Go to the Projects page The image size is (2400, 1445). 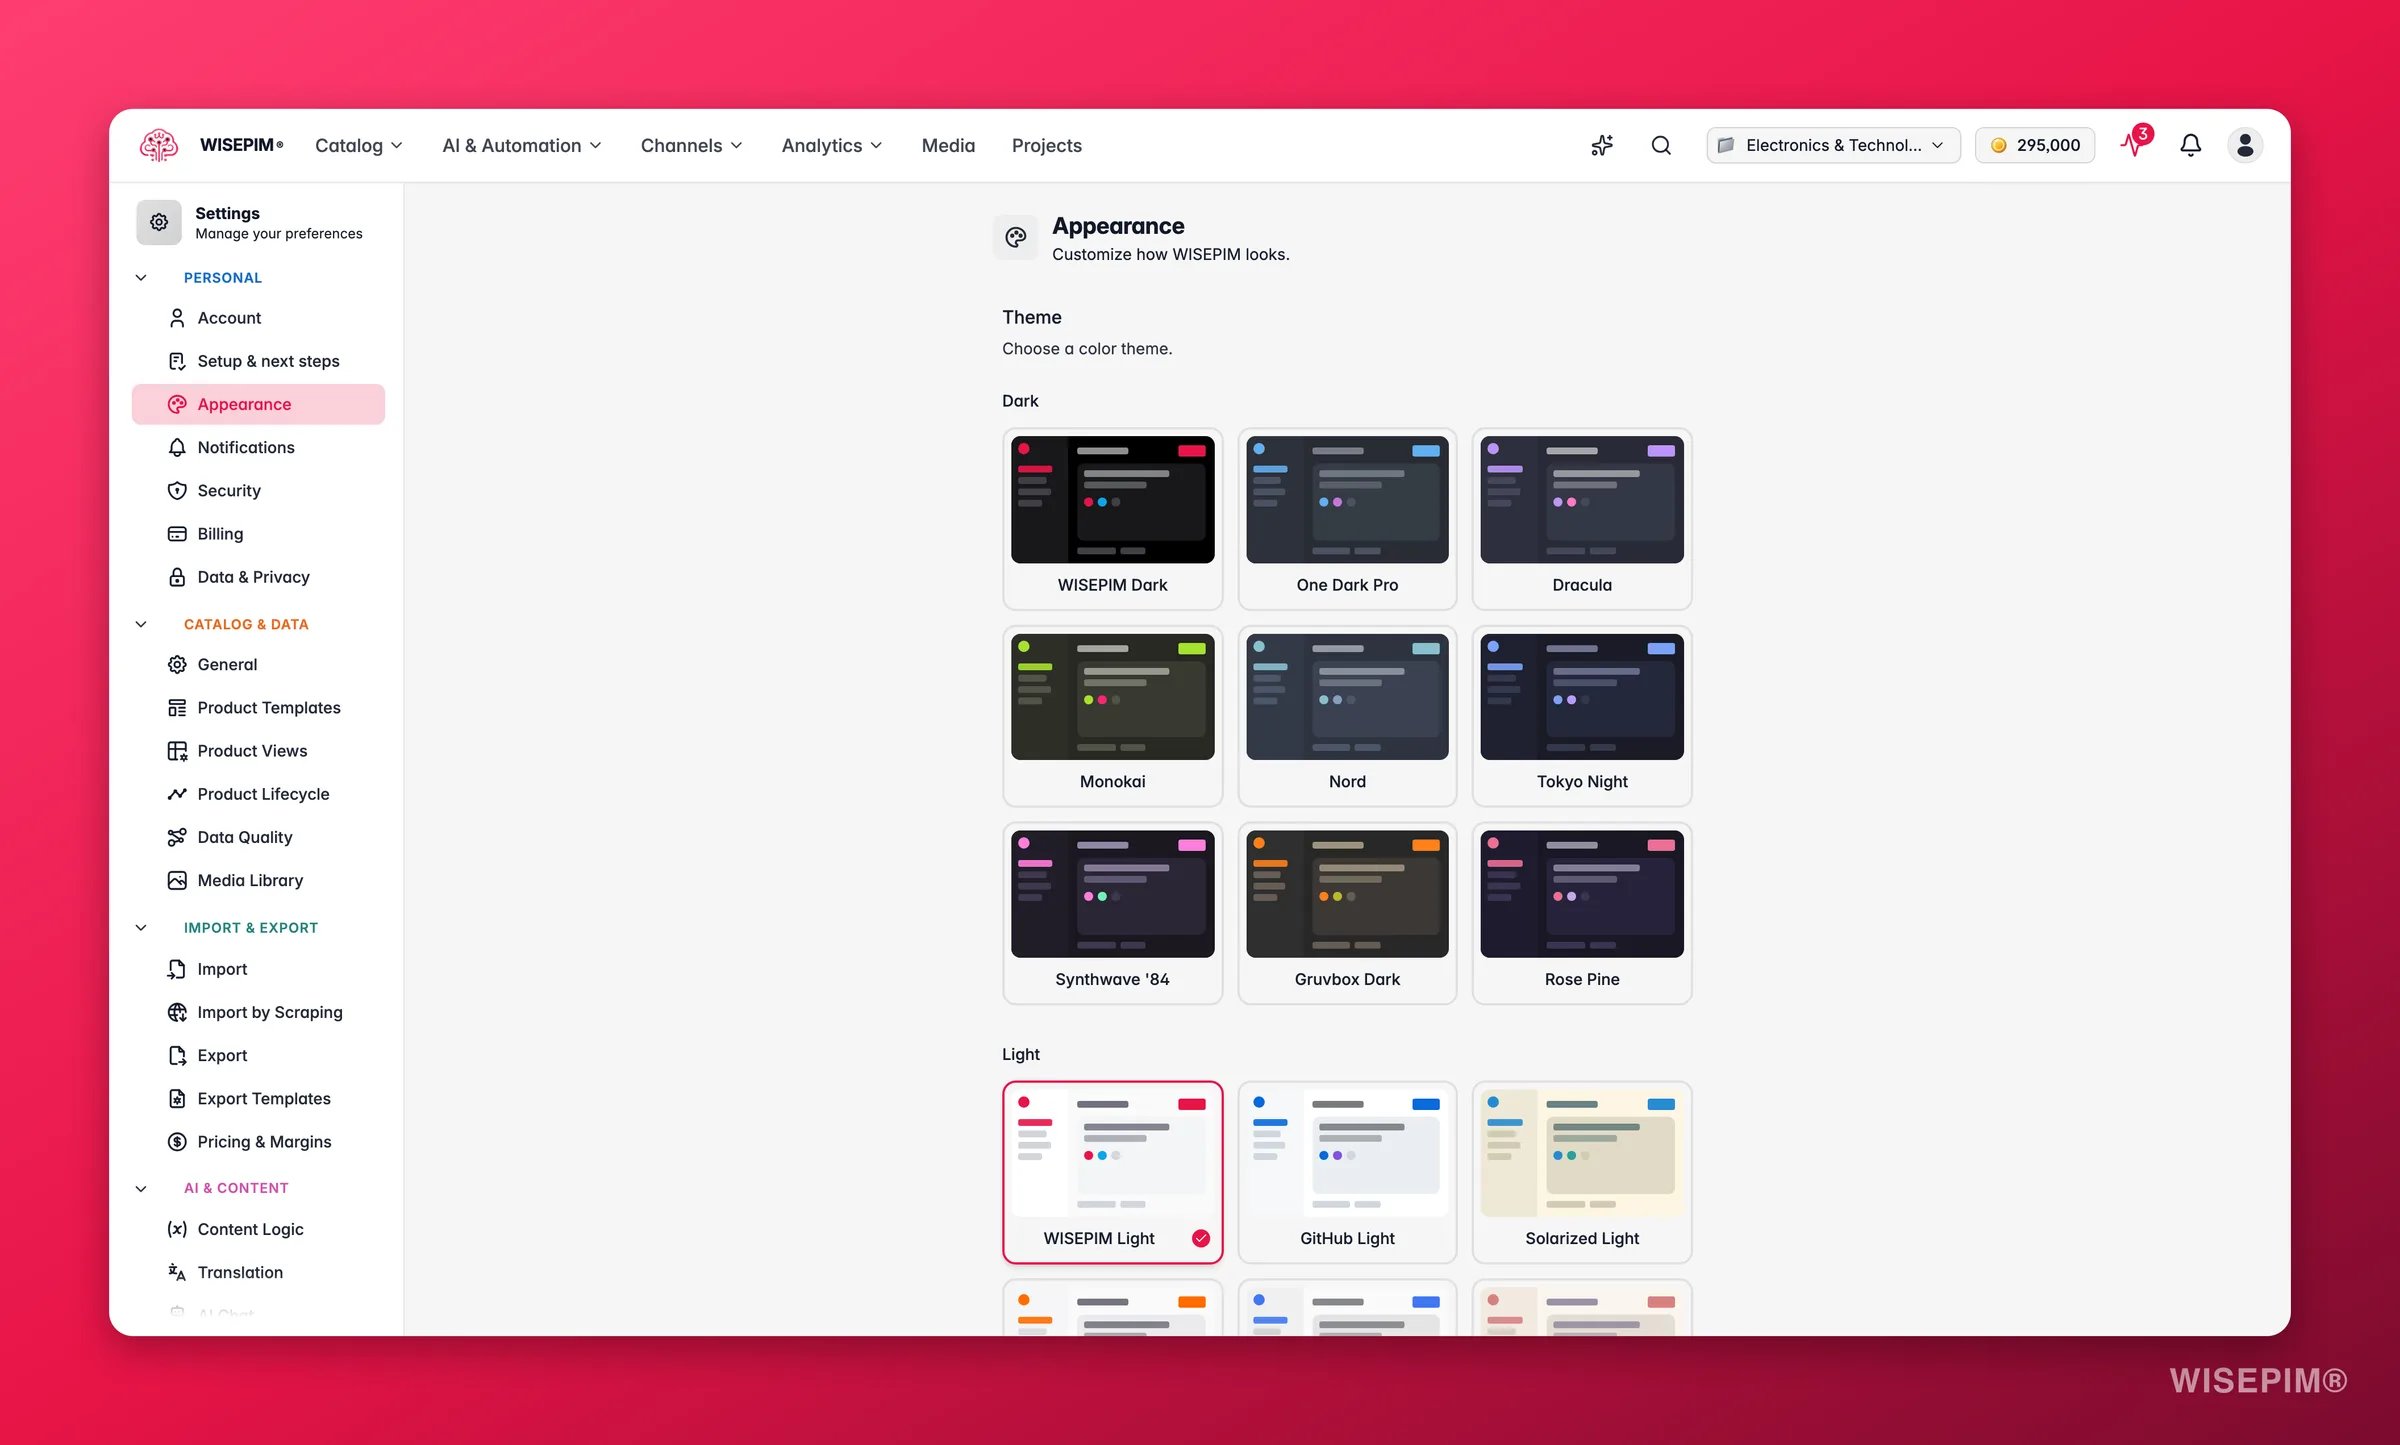[1046, 145]
